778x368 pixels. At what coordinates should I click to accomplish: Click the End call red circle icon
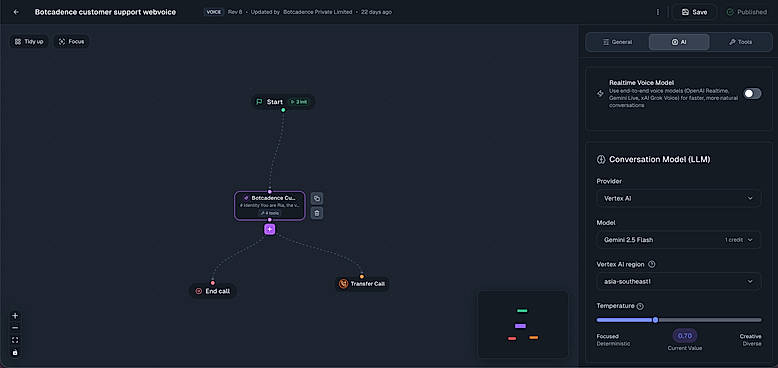tap(198, 291)
